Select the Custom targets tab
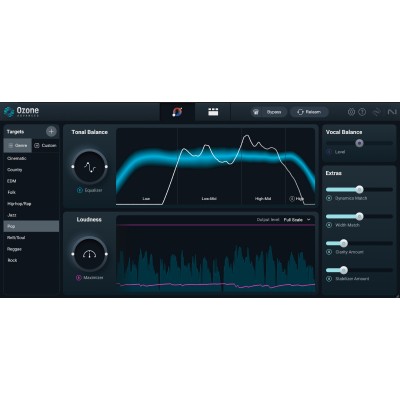 point(45,146)
